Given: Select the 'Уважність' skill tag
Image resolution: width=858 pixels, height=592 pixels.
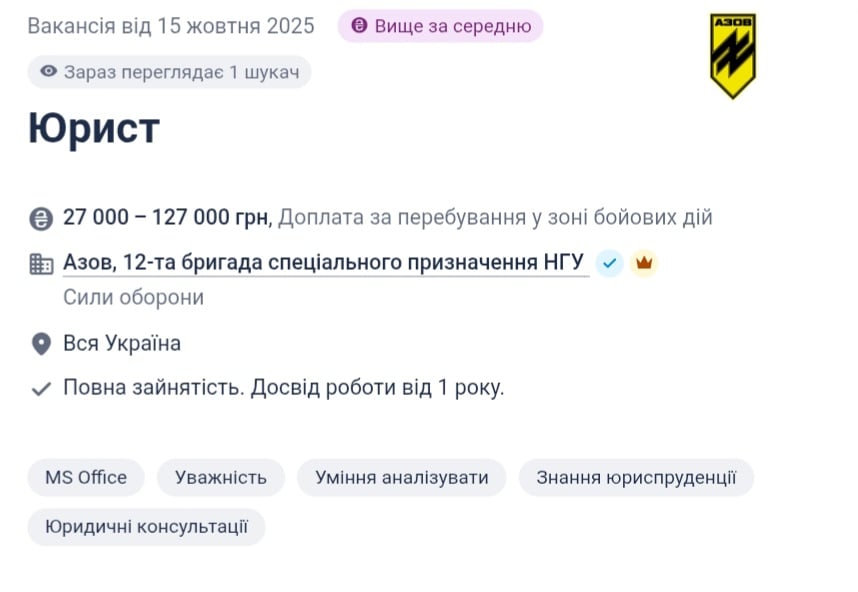Looking at the screenshot, I should point(220,477).
